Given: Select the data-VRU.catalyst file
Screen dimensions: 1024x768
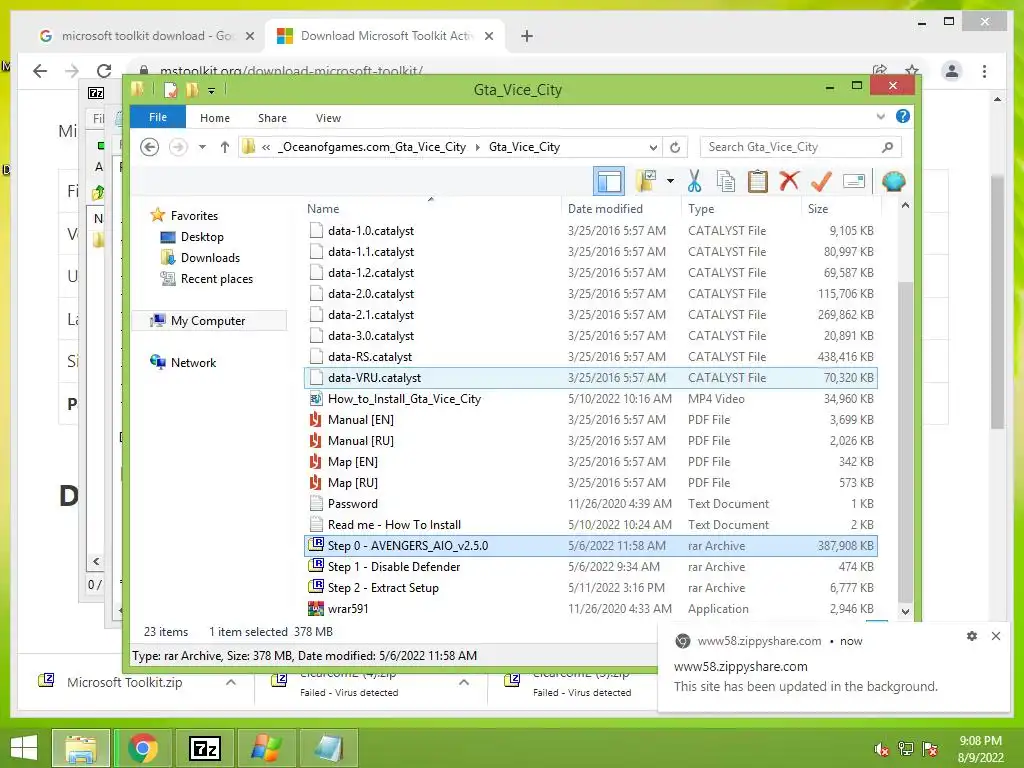Looking at the screenshot, I should [590, 377].
